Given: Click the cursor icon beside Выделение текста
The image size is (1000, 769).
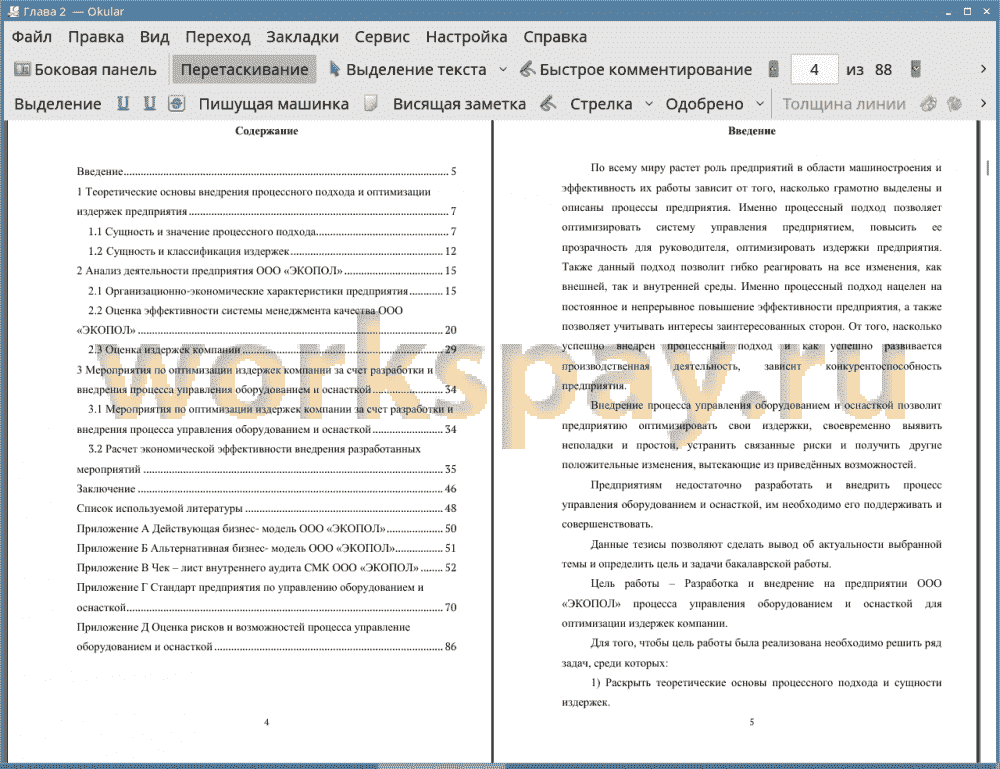Looking at the screenshot, I should (x=334, y=69).
